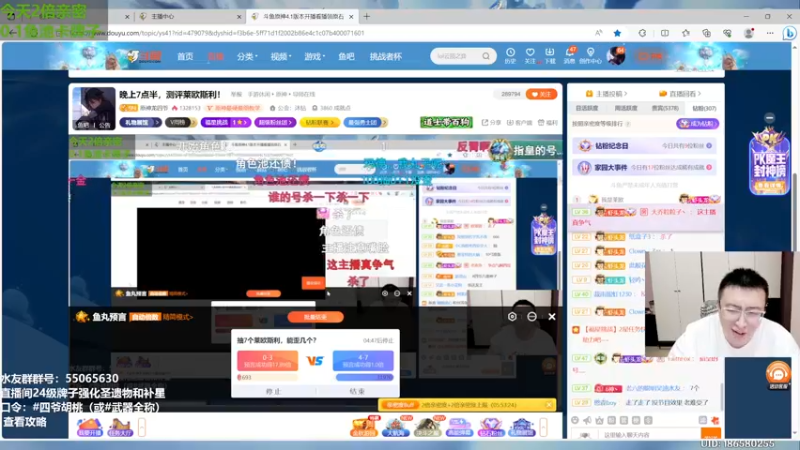This screenshot has width=800, height=450.
Task: Collapse the PK魔王封神榜 floating widget with minus
Action: (769, 118)
